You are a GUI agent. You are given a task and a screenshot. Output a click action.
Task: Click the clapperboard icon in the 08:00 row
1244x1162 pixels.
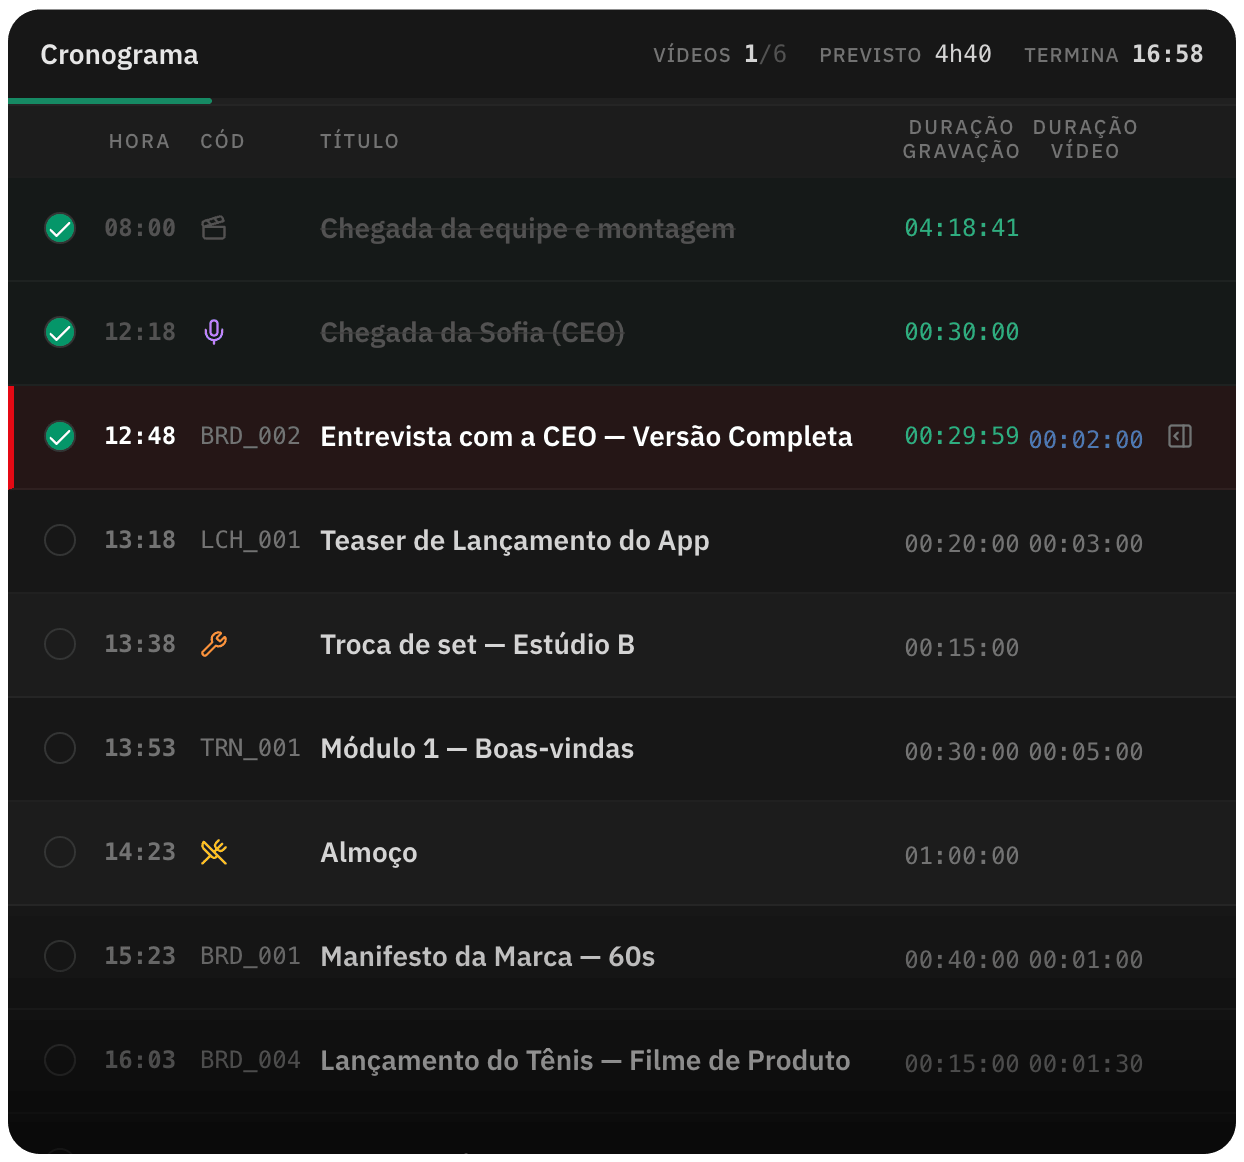(214, 228)
